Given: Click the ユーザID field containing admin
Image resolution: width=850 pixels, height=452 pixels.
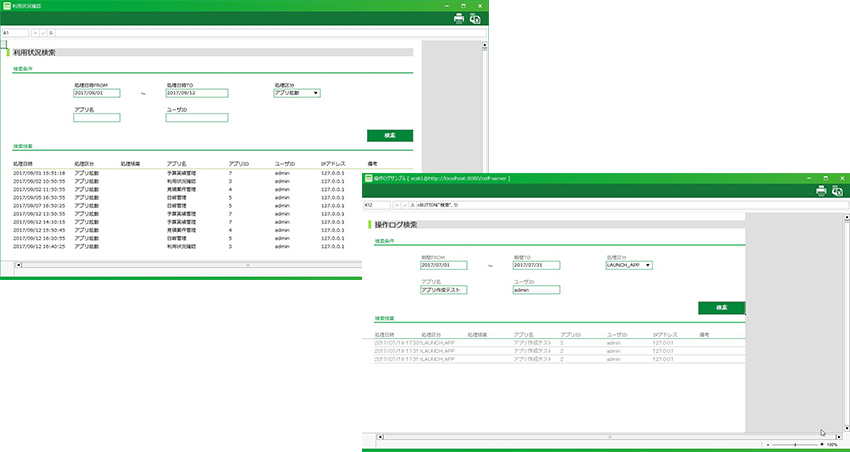Looking at the screenshot, I should [x=536, y=290].
